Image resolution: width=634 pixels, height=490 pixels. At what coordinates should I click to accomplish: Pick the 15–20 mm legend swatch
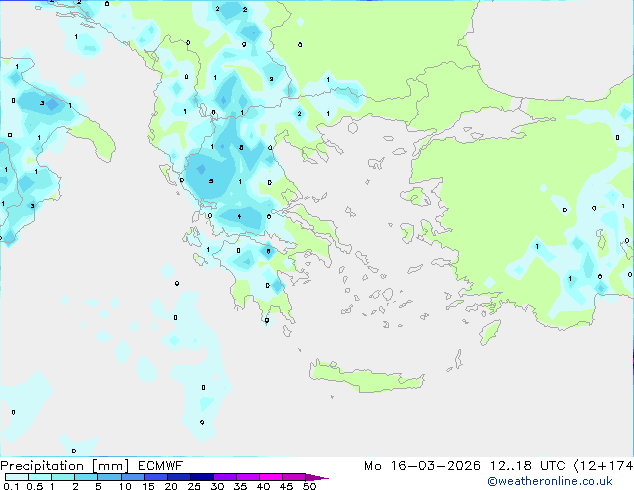tap(155, 477)
